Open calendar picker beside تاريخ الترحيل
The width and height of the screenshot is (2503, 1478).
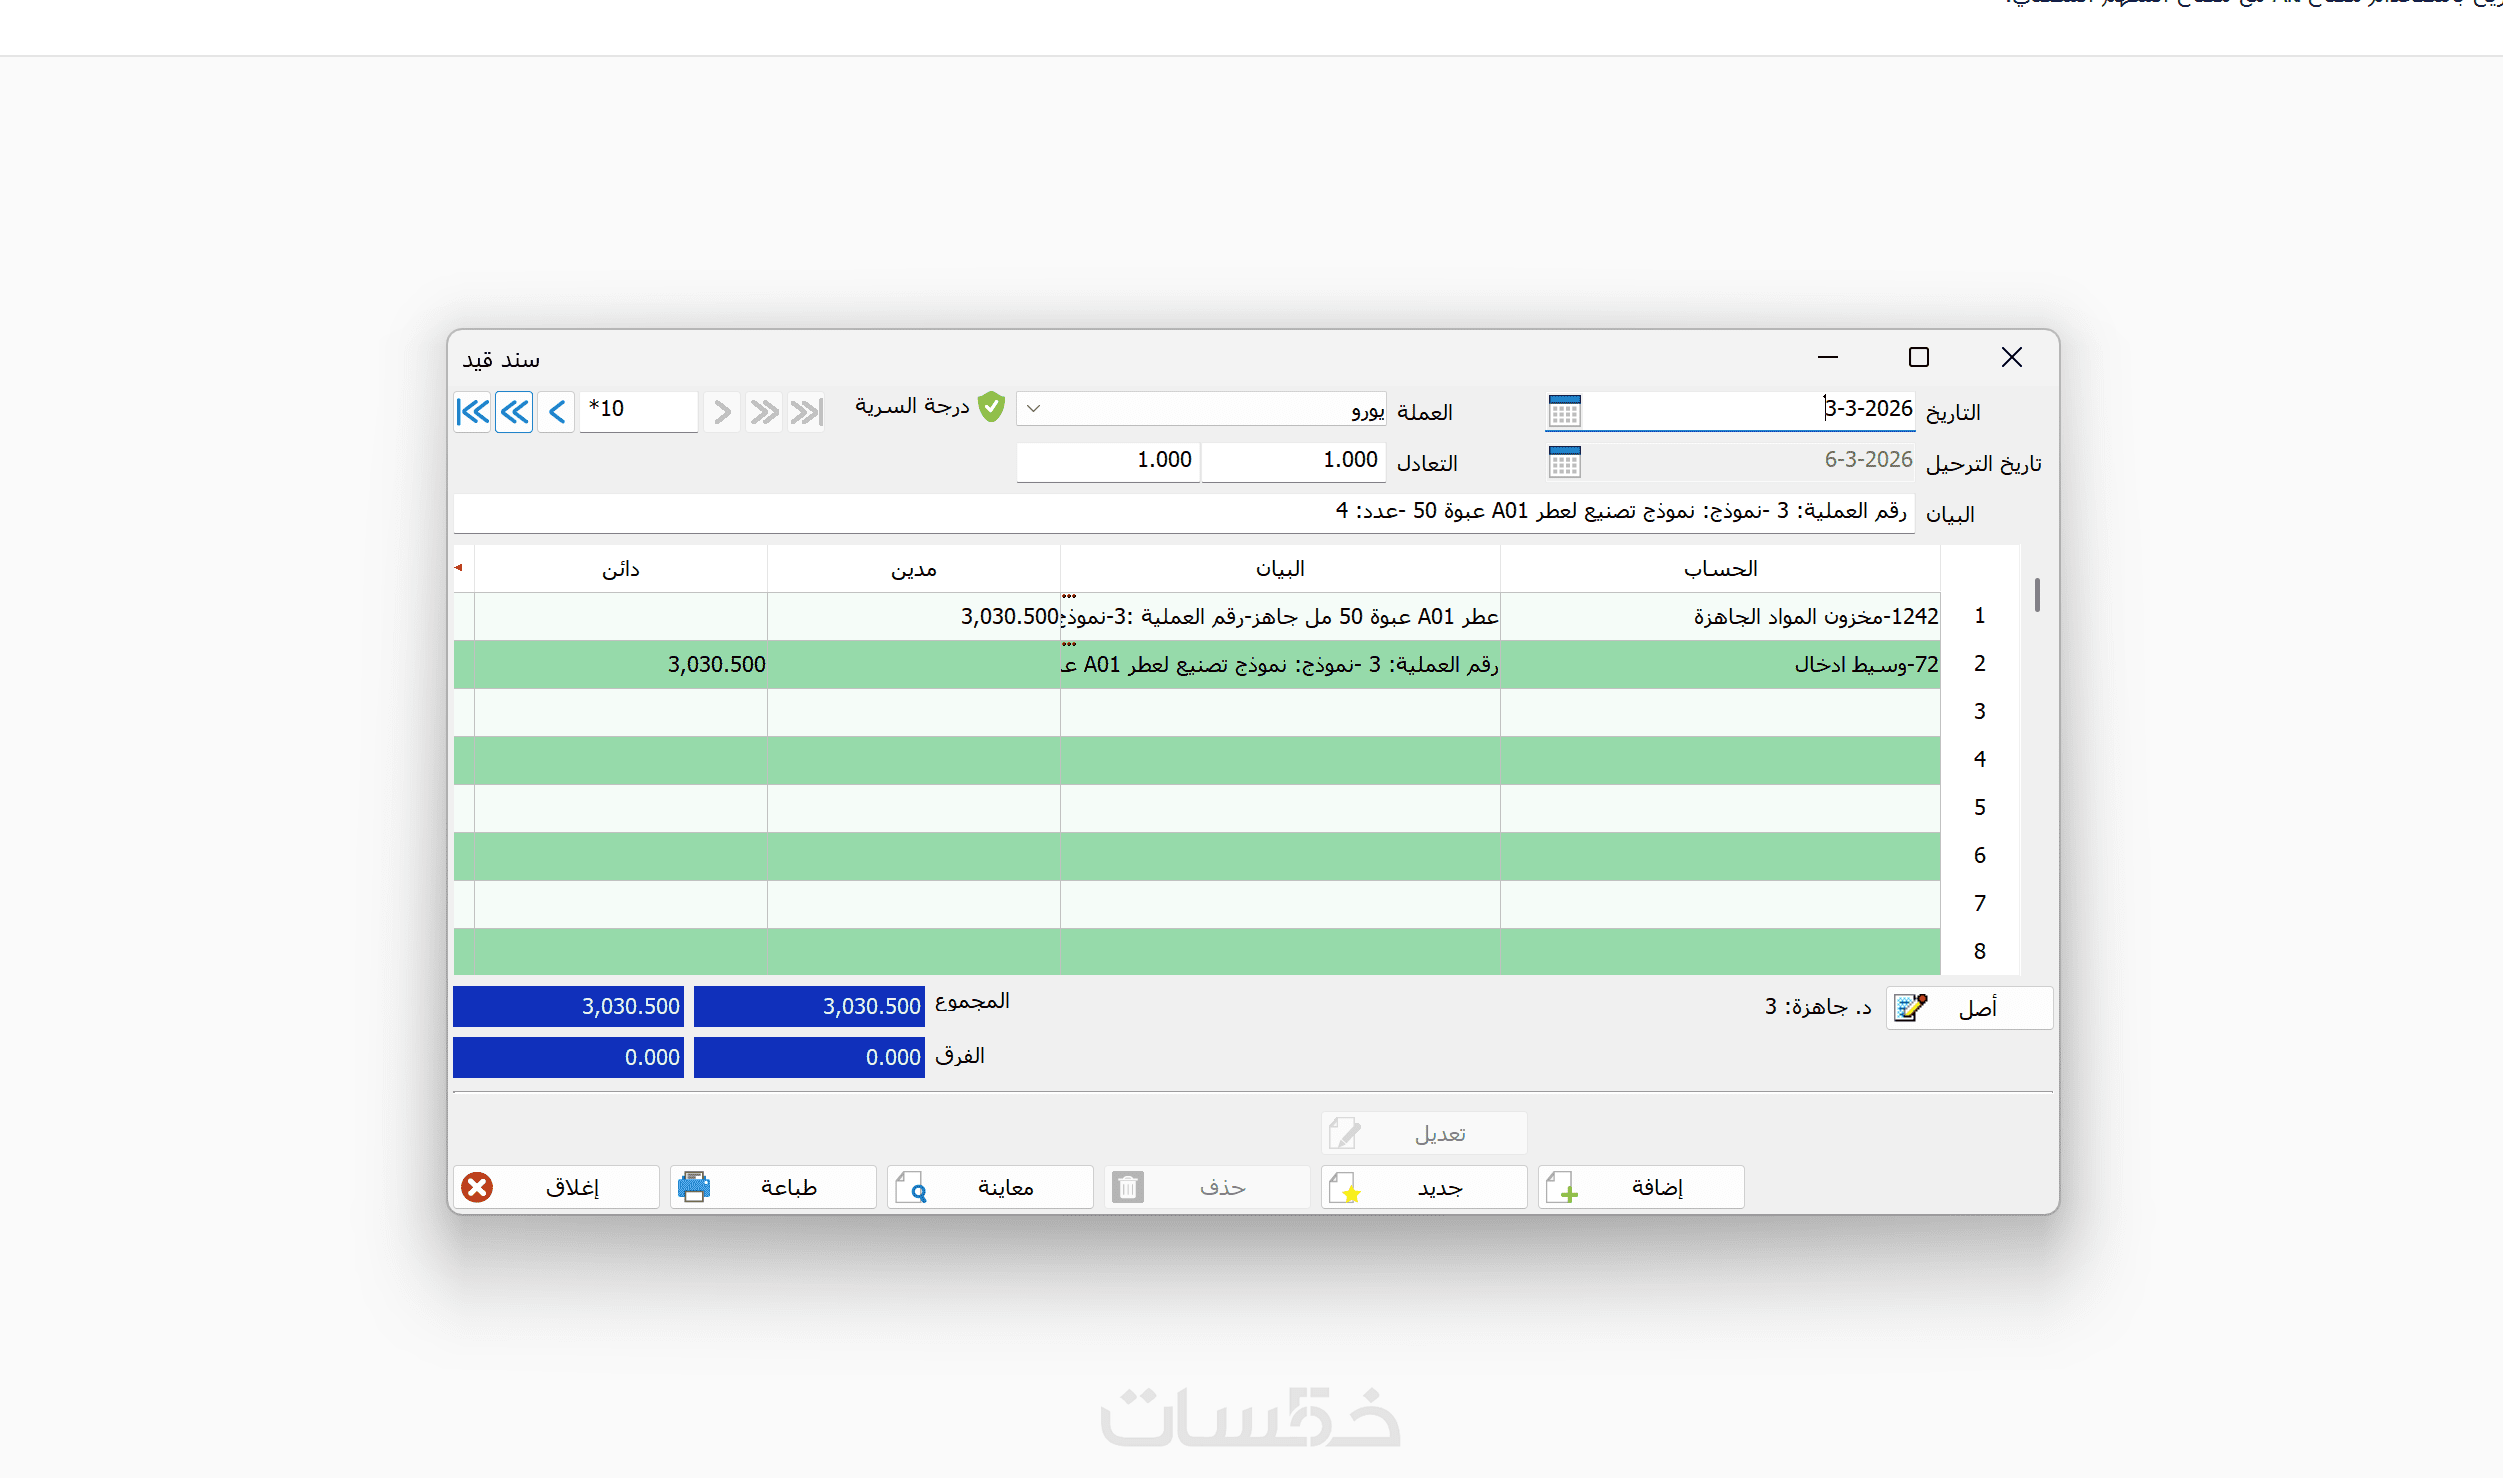(1564, 462)
